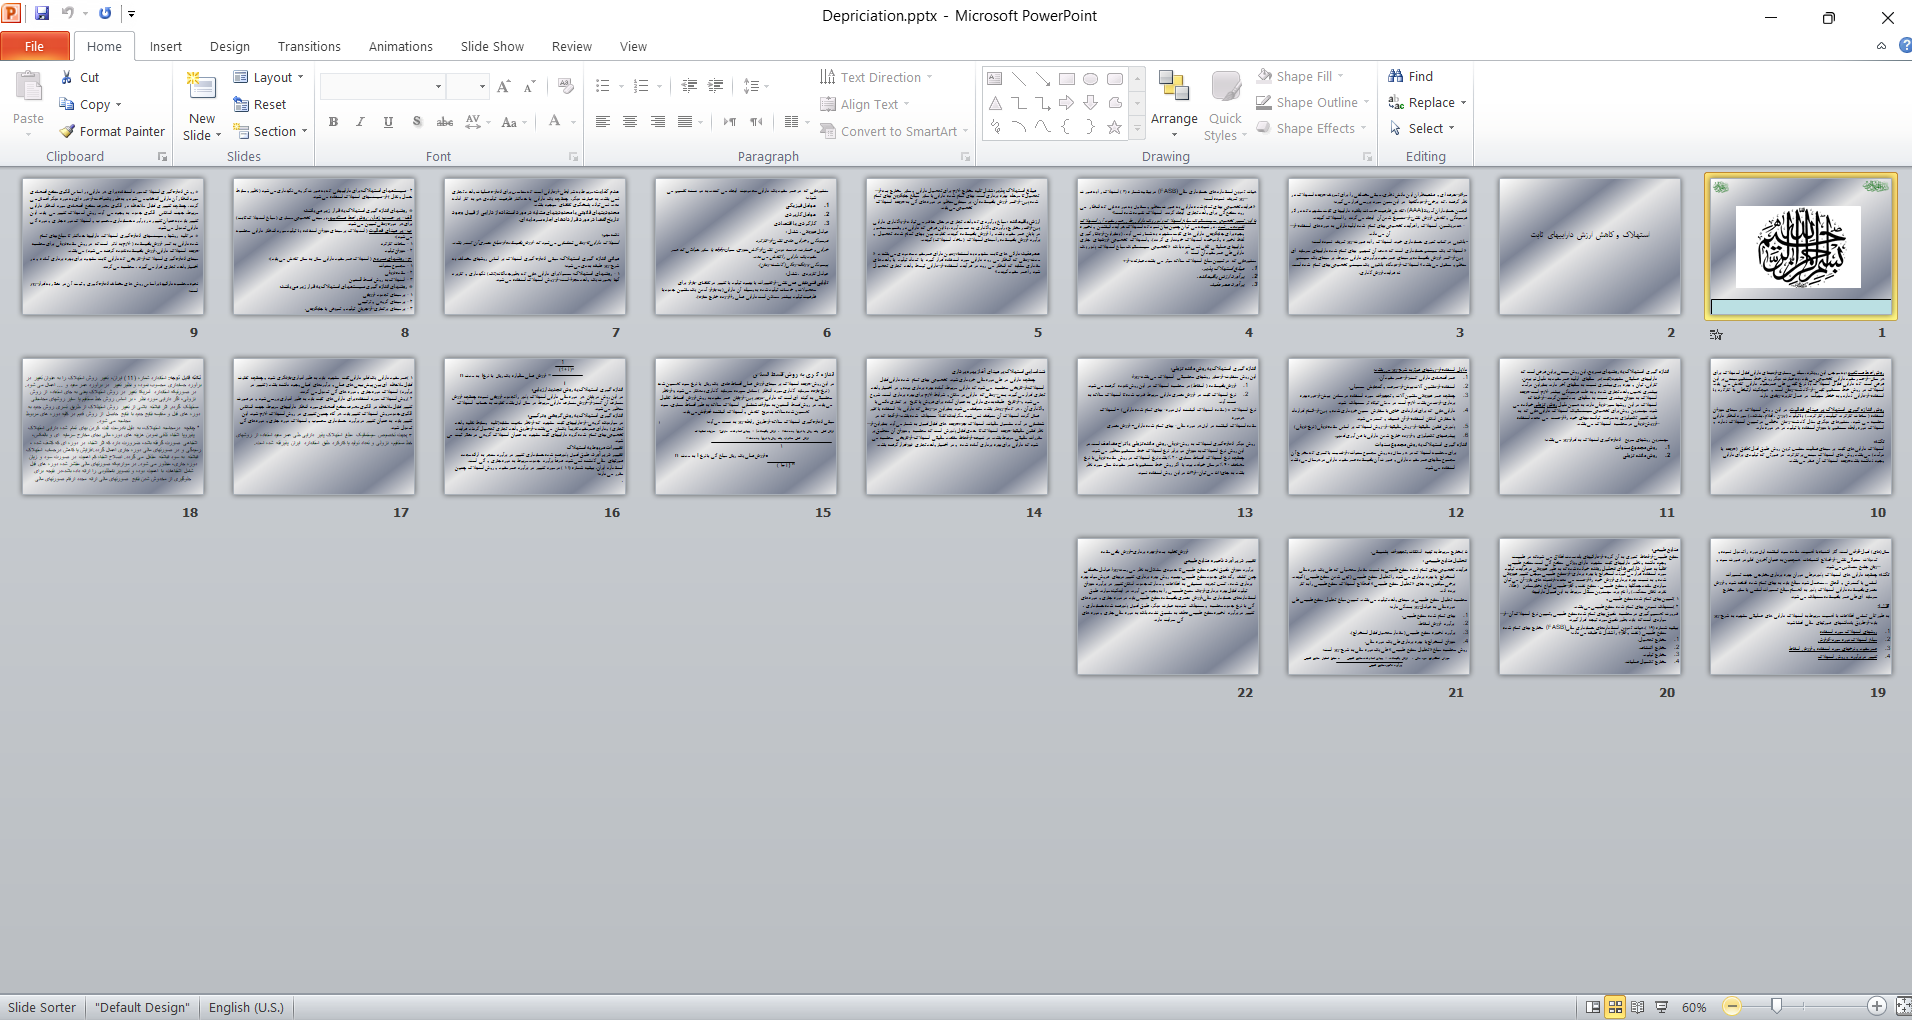Viewport: 1912px width, 1020px height.
Task: Click the Undo icon in title bar
Action: 68,14
